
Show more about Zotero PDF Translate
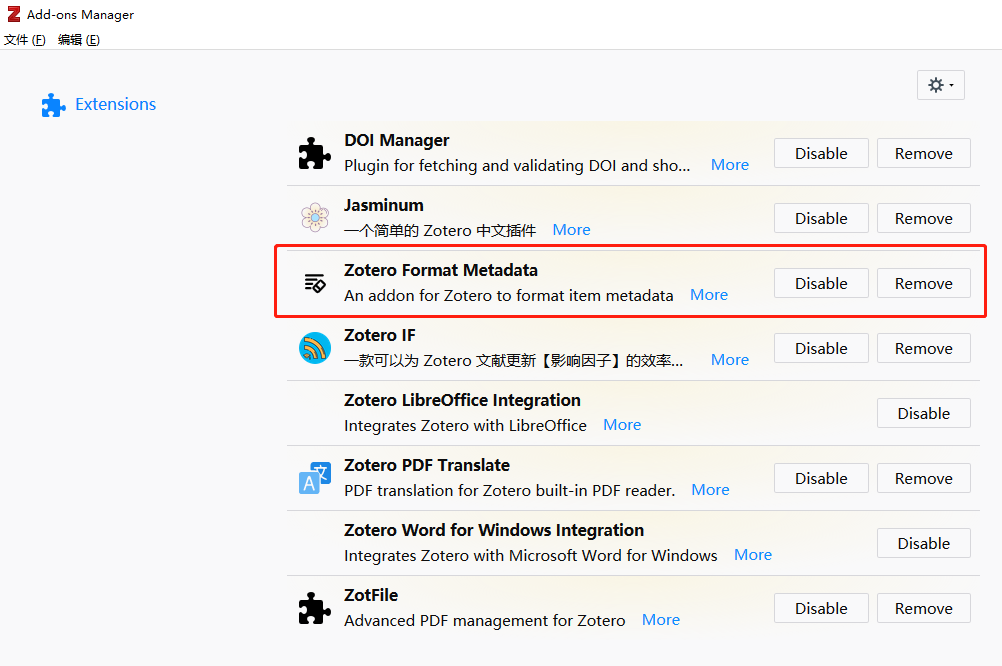coord(710,490)
